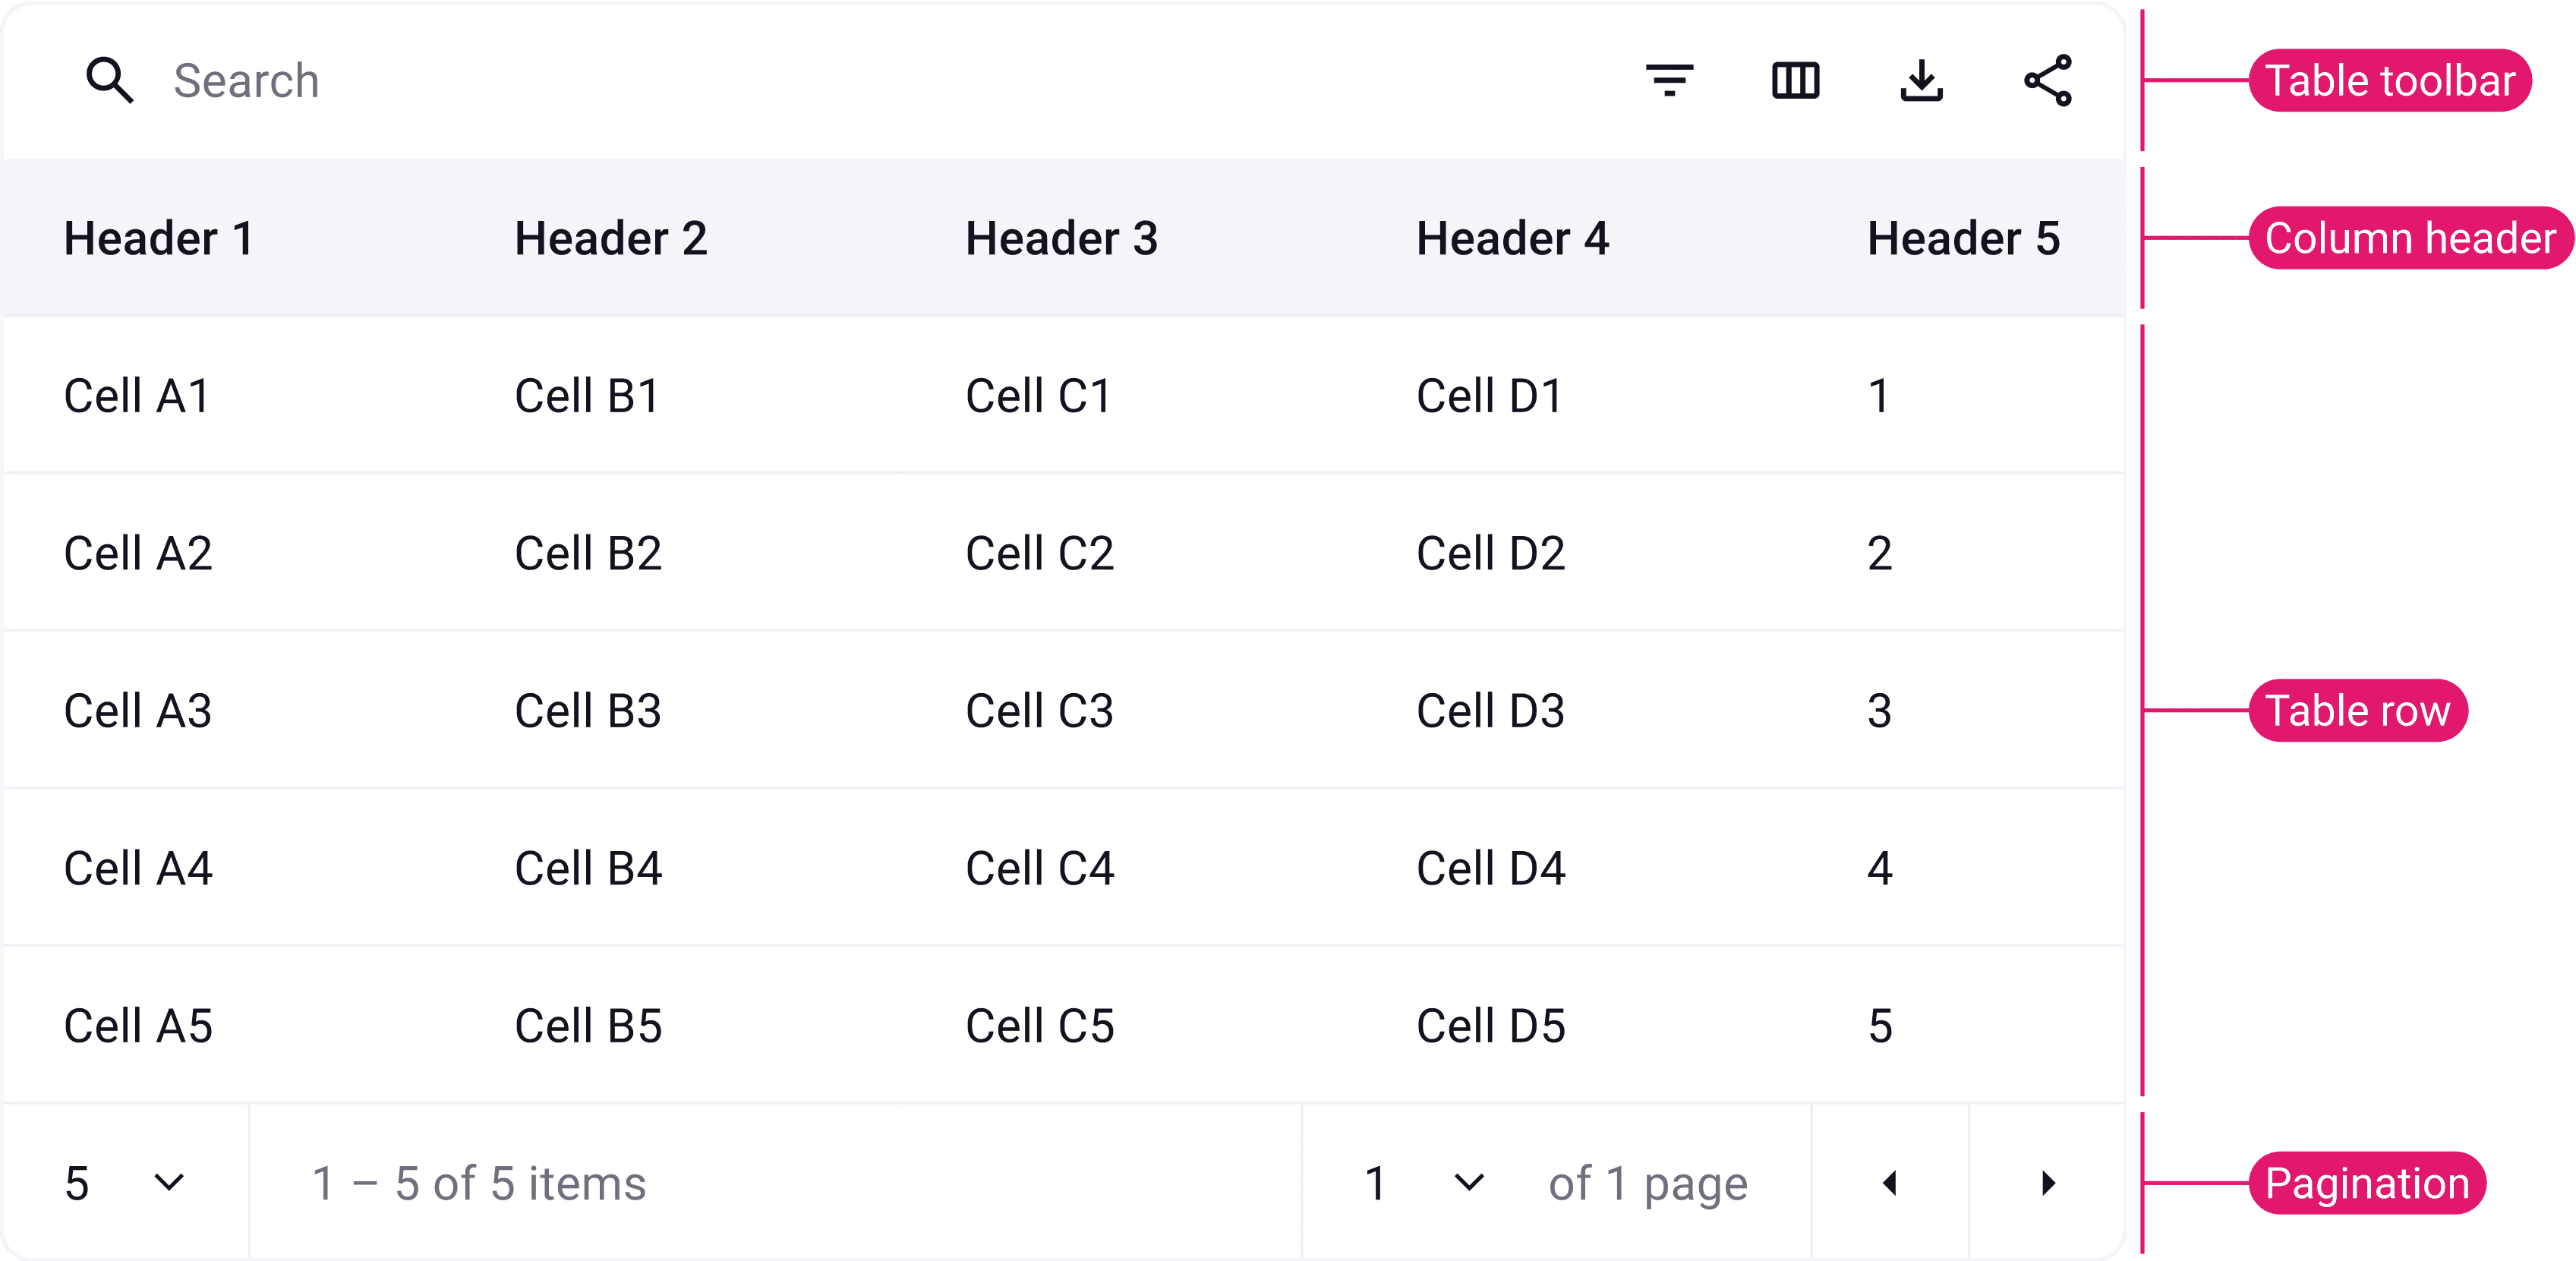This screenshot has width=2576, height=1261.
Task: Click the share icon in toolbar
Action: point(2047,80)
